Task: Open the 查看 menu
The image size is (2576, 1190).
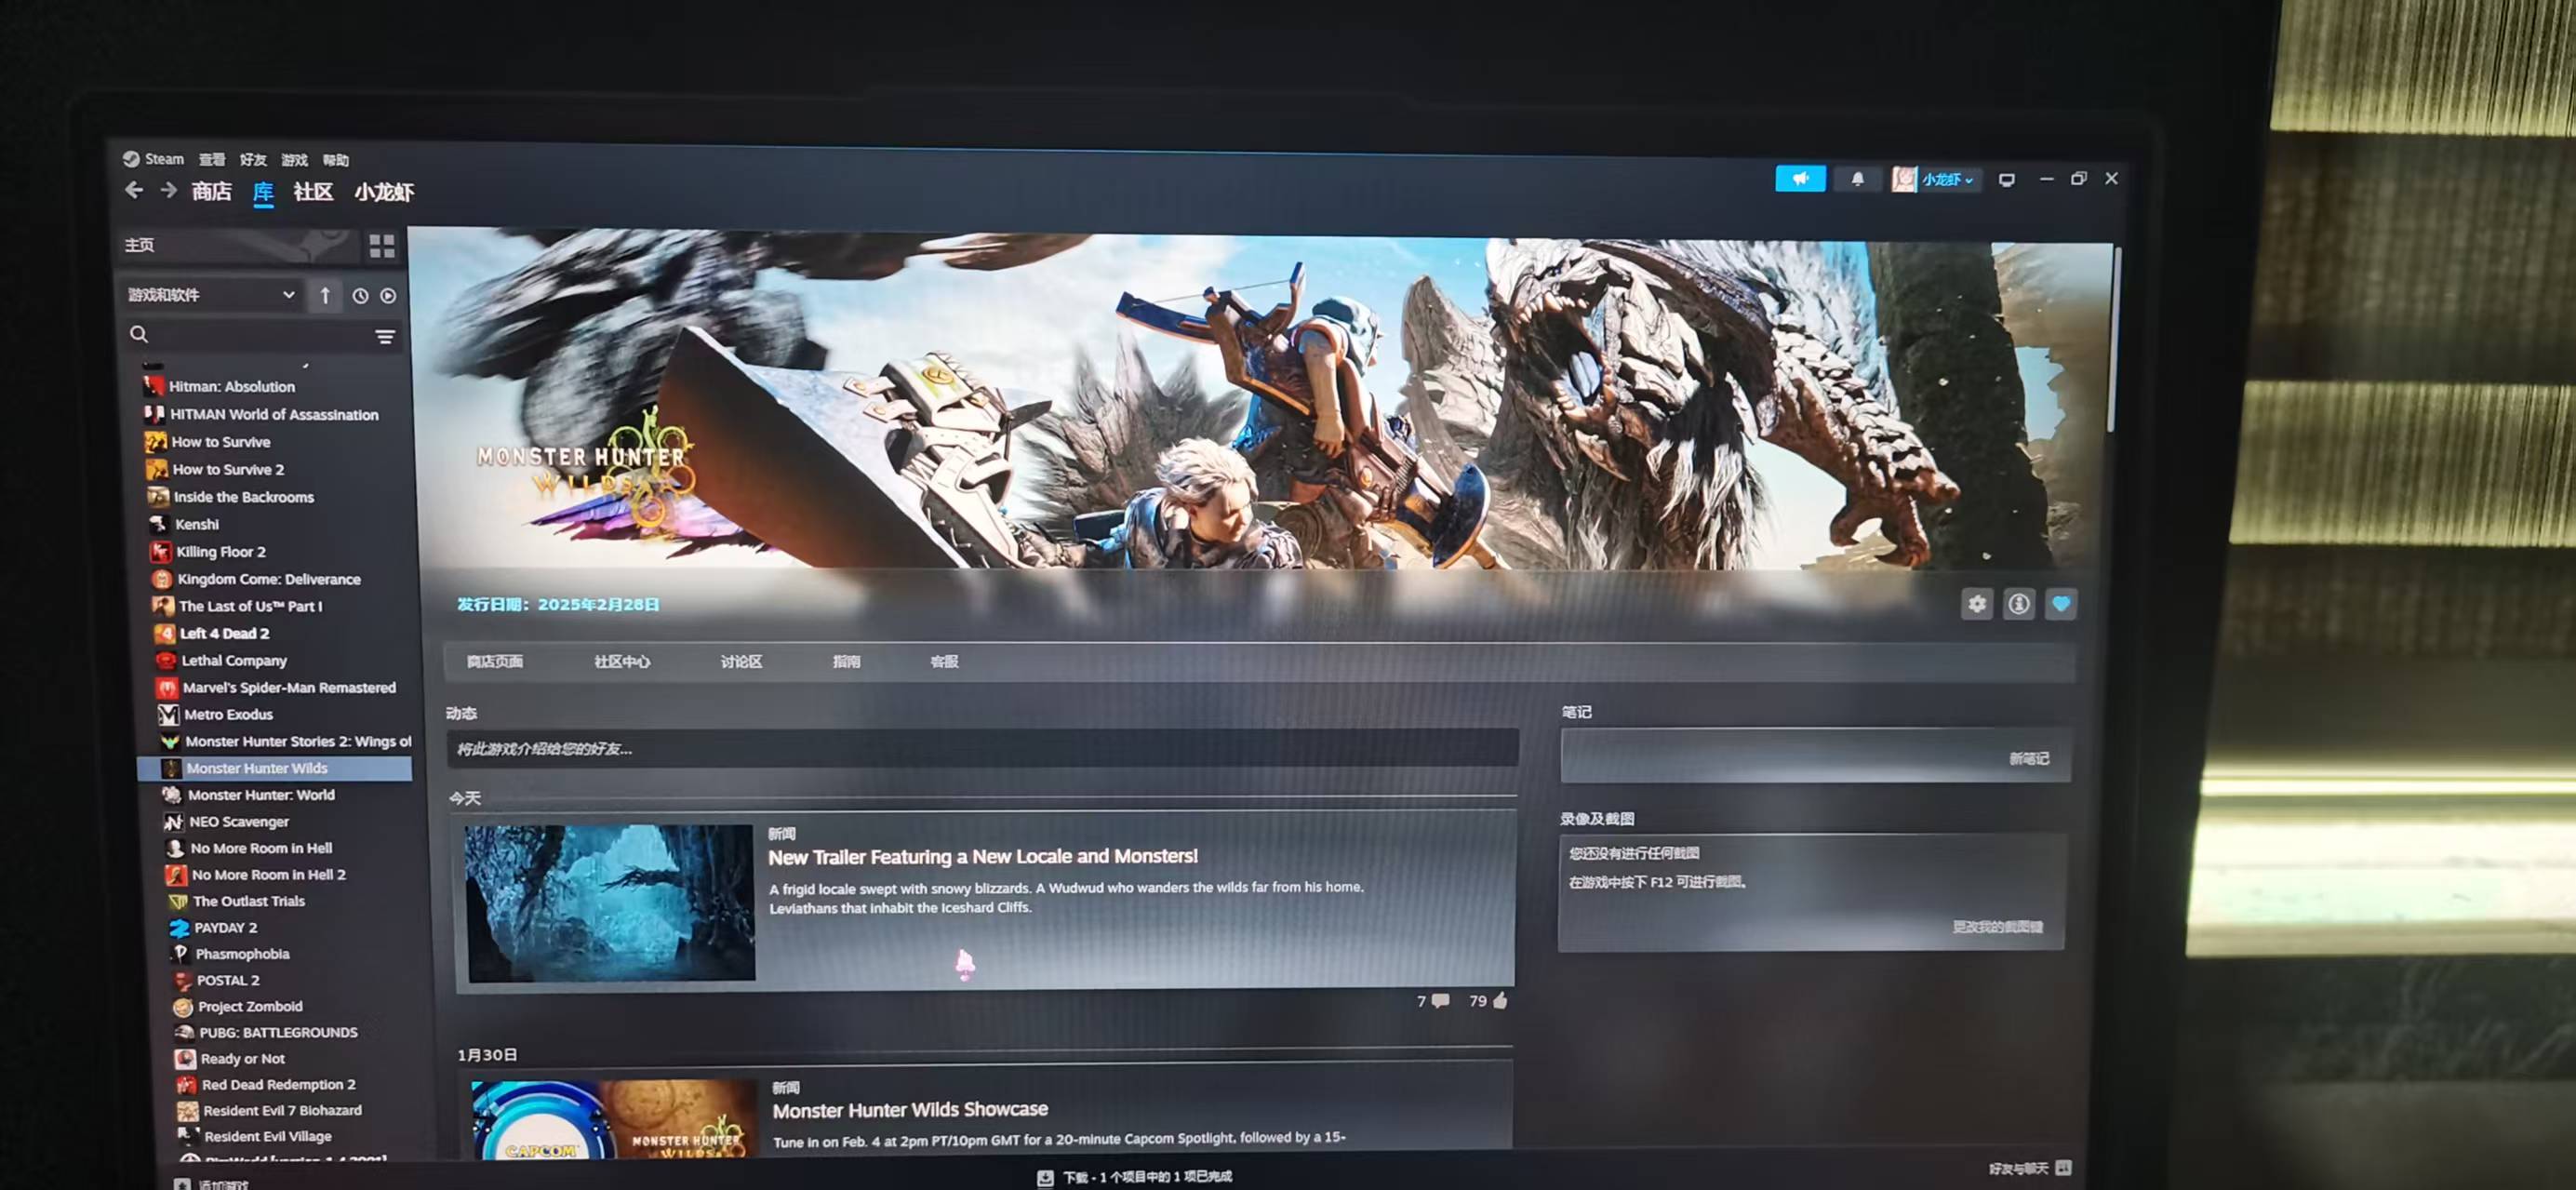Action: click(212, 160)
